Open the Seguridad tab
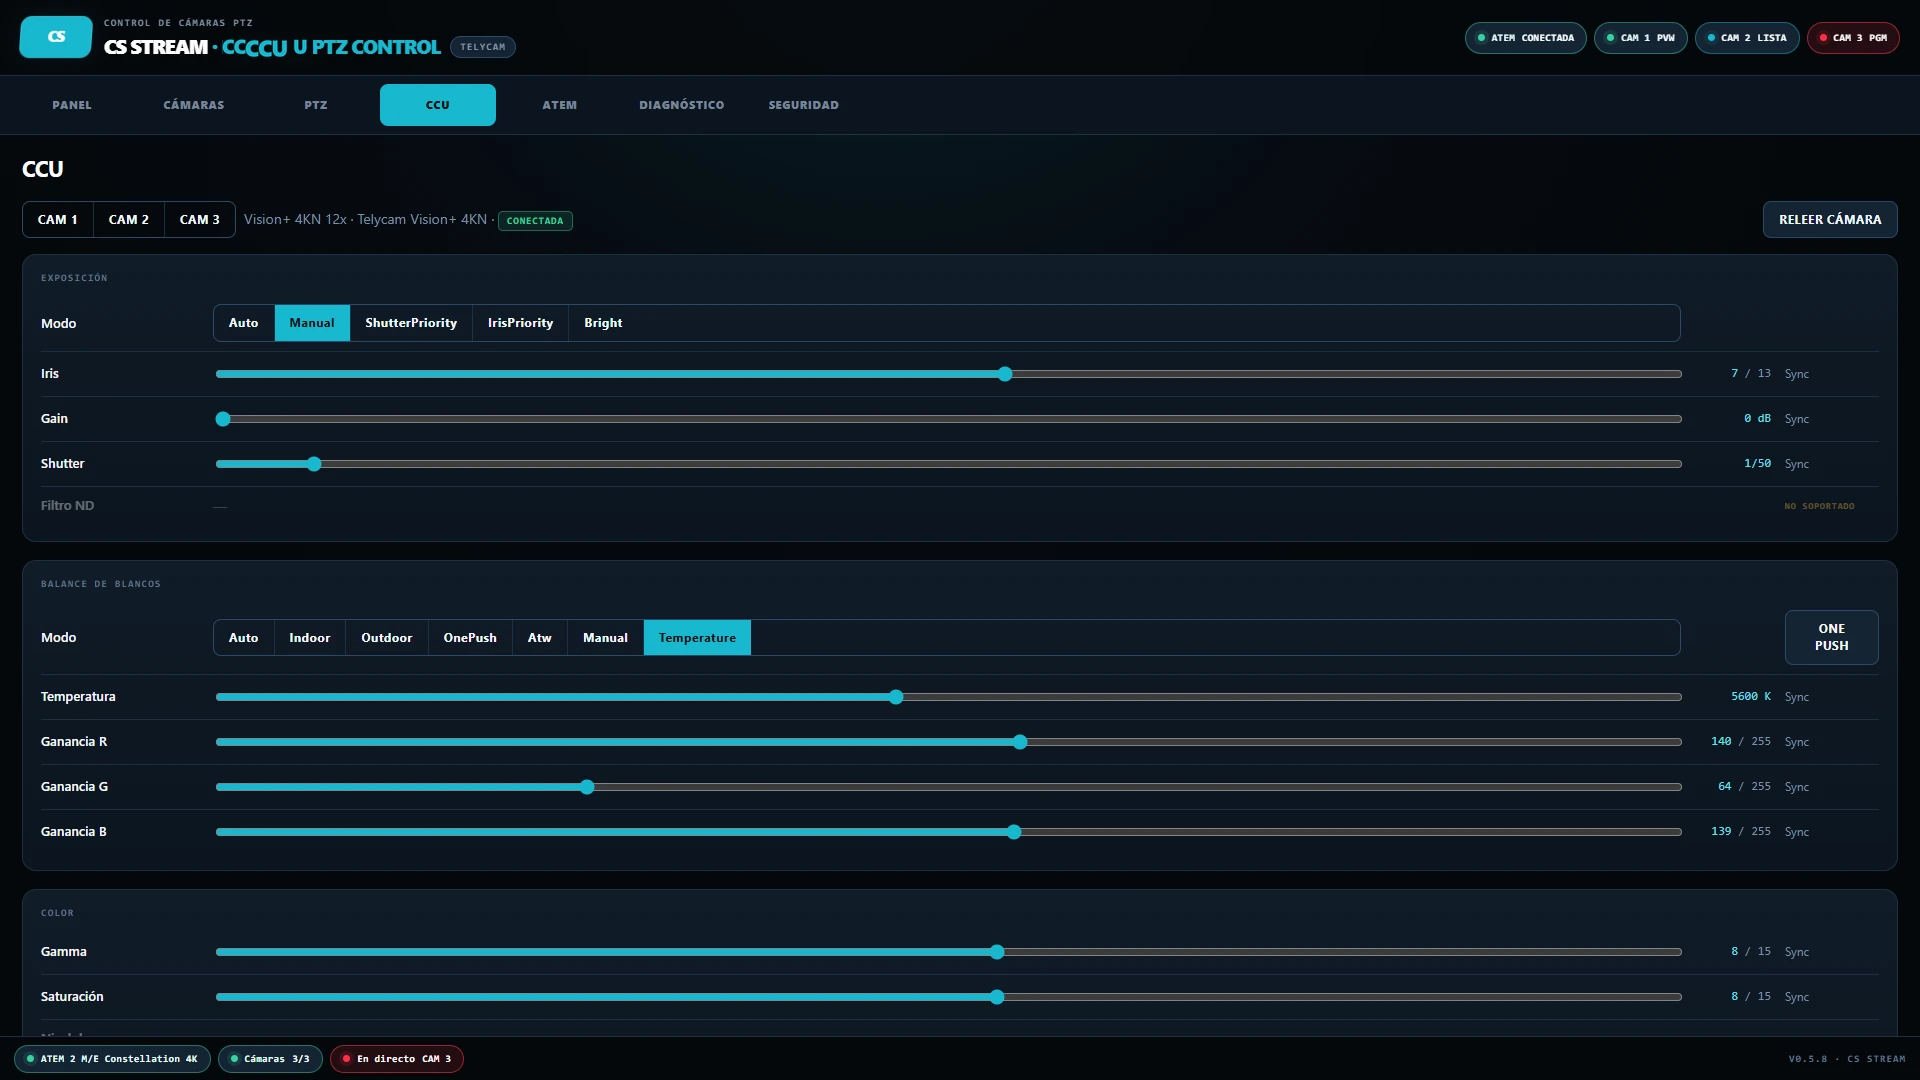 [804, 105]
